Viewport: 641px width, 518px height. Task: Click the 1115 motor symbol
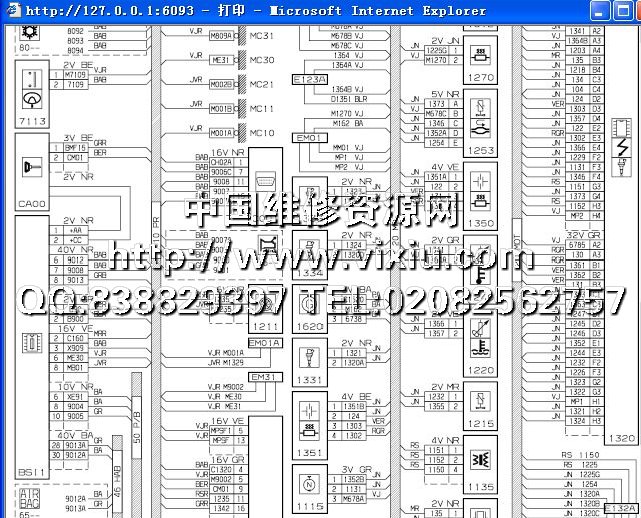coord(308,484)
